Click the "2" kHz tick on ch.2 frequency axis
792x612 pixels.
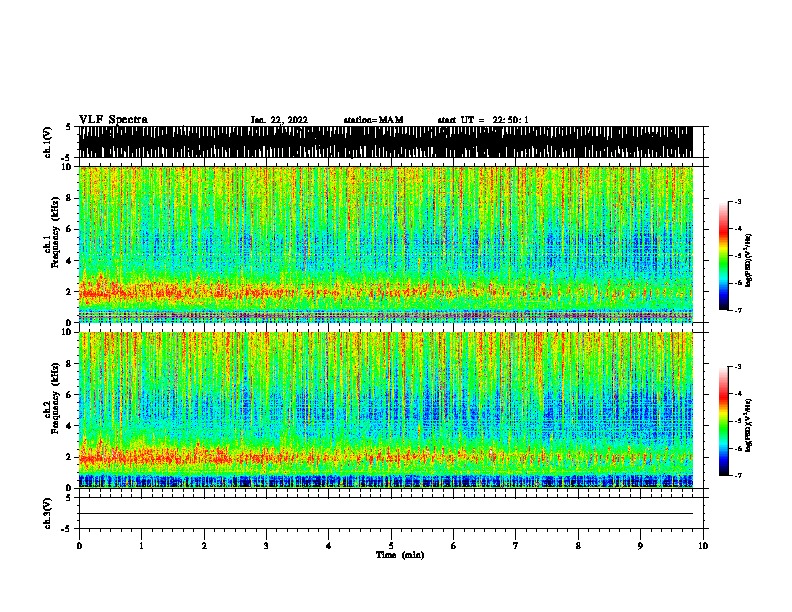(x=70, y=457)
